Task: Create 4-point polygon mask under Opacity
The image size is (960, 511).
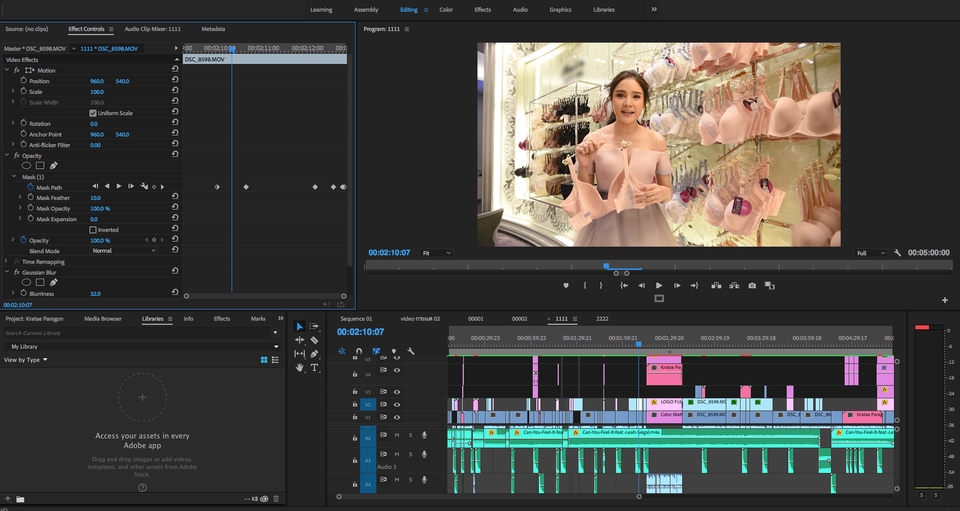Action: pyautogui.click(x=40, y=165)
